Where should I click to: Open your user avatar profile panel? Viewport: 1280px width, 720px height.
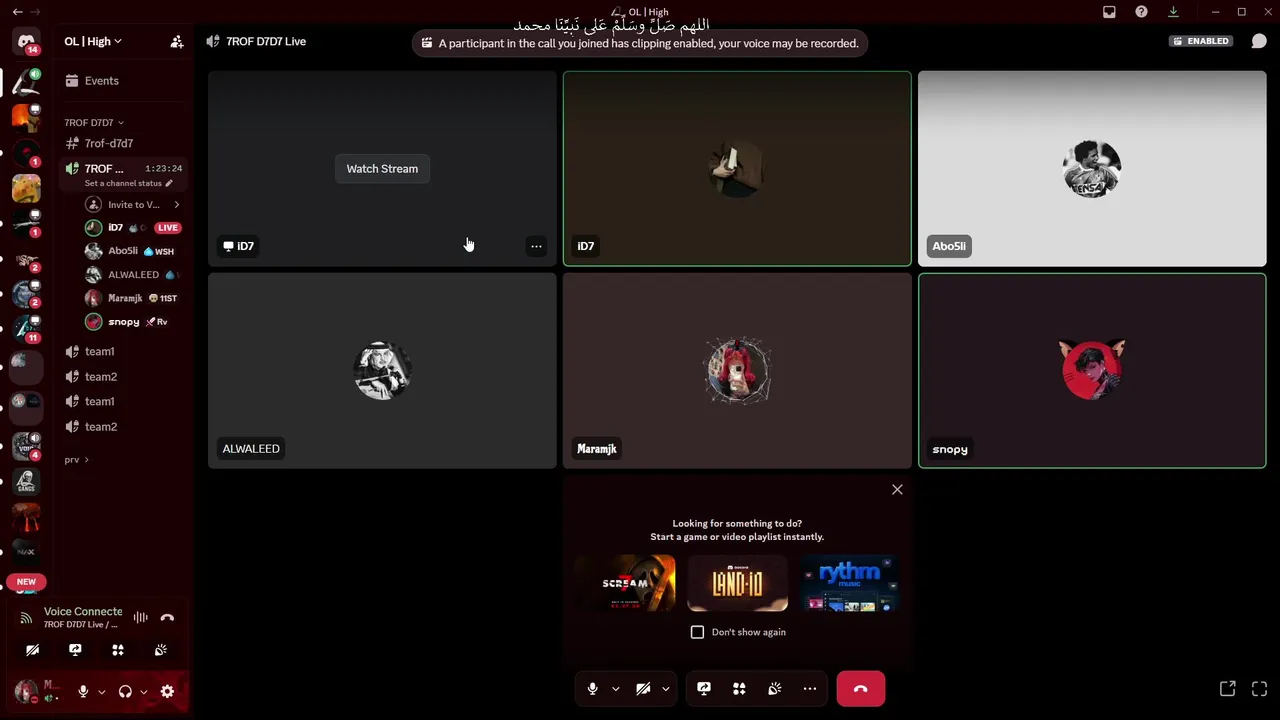click(x=26, y=692)
